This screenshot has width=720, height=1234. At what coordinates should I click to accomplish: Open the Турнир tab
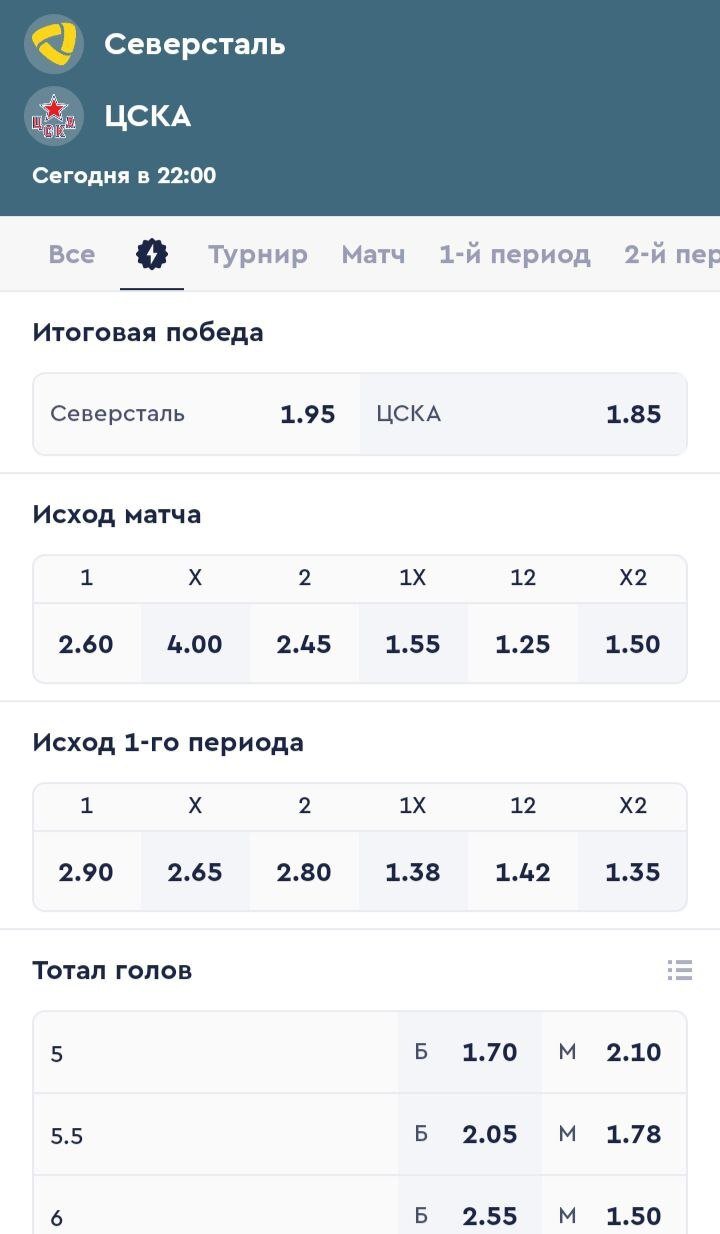[x=258, y=255]
